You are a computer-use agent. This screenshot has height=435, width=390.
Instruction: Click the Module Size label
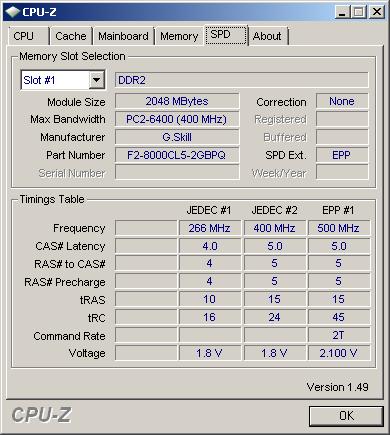pyautogui.click(x=76, y=102)
